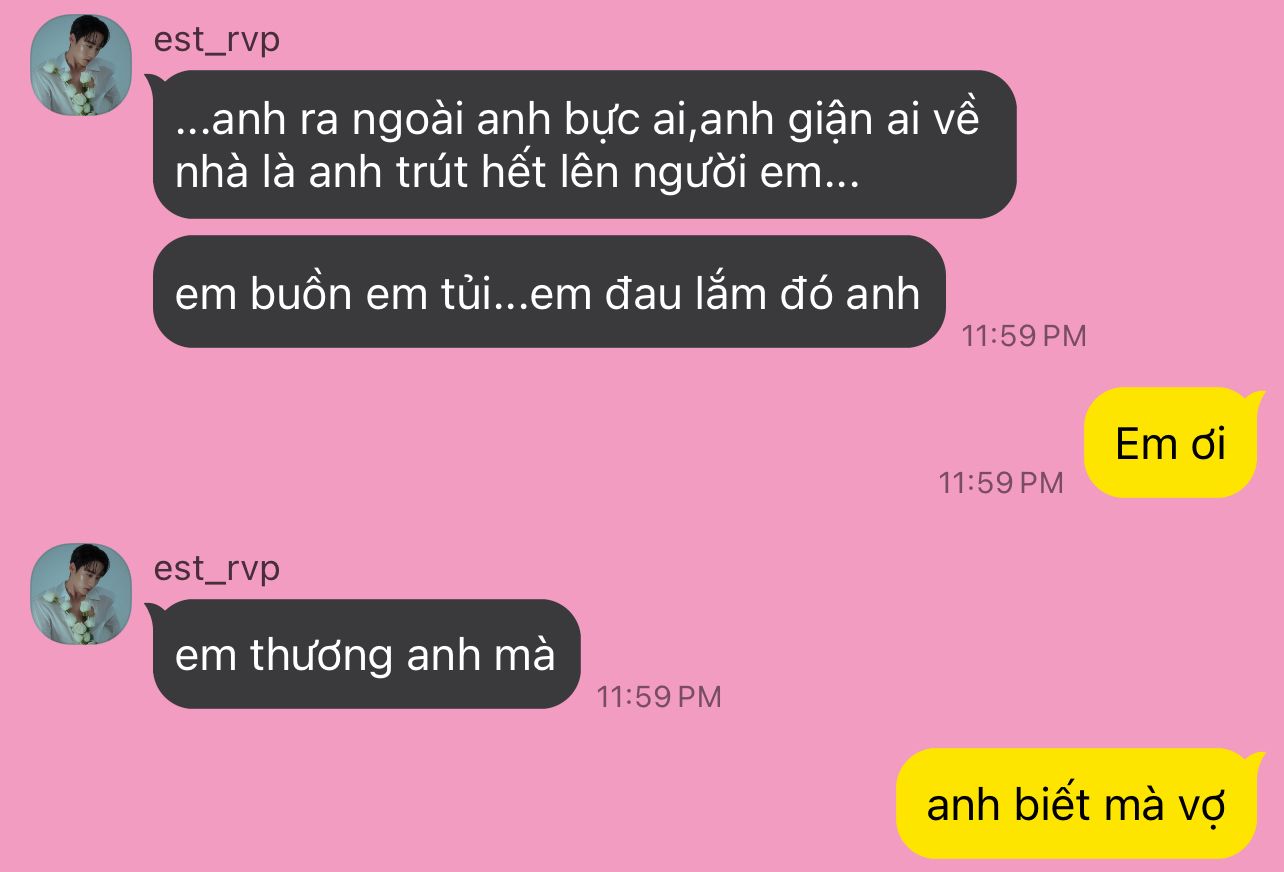Viewport: 1284px width, 872px height.
Task: Select the 'em thương anh mà' message bubble
Action: click(x=366, y=654)
